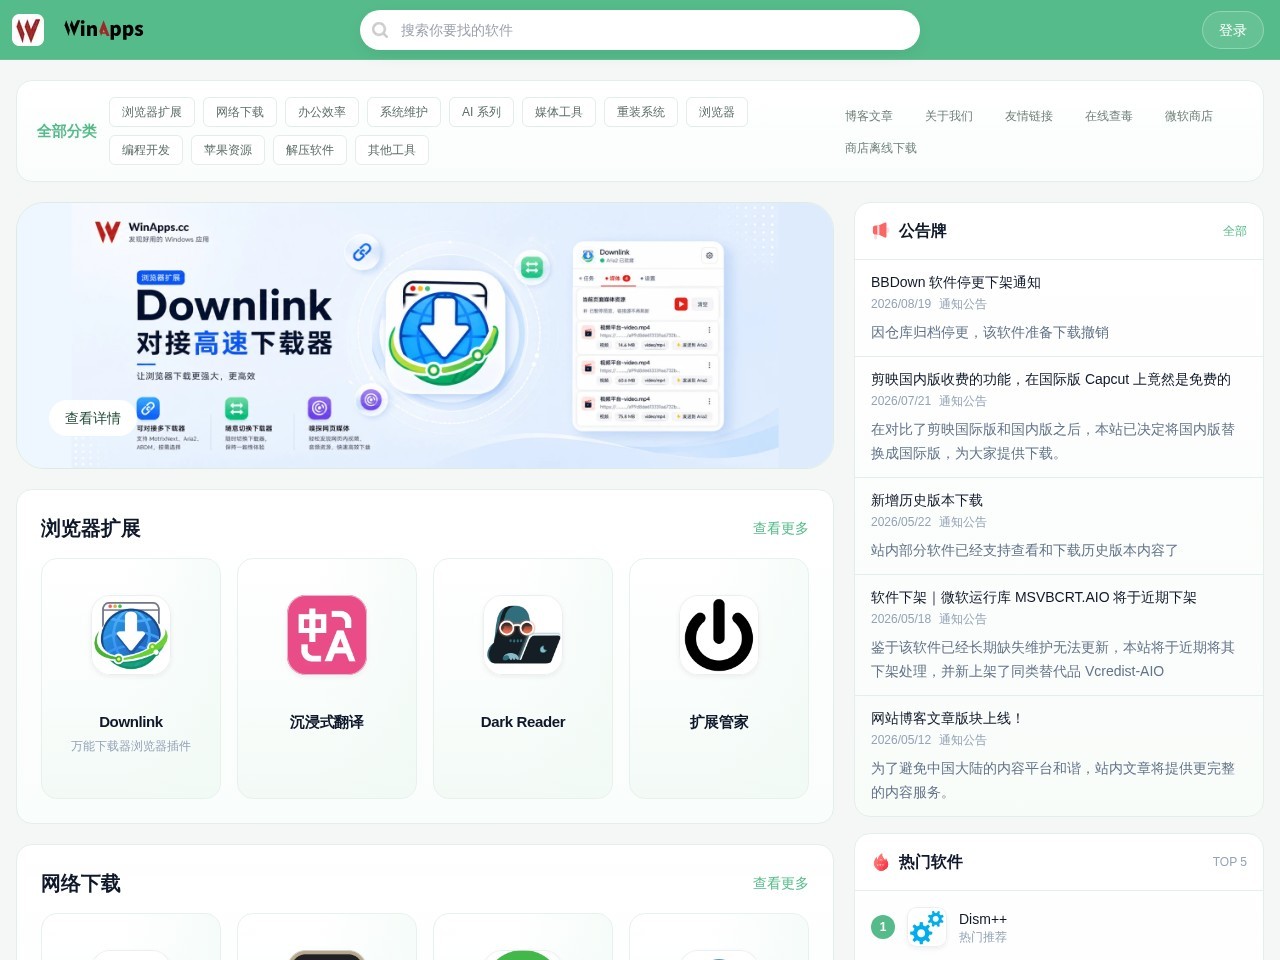Select the AI 系列 category tag
The width and height of the screenshot is (1280, 960).
[481, 112]
